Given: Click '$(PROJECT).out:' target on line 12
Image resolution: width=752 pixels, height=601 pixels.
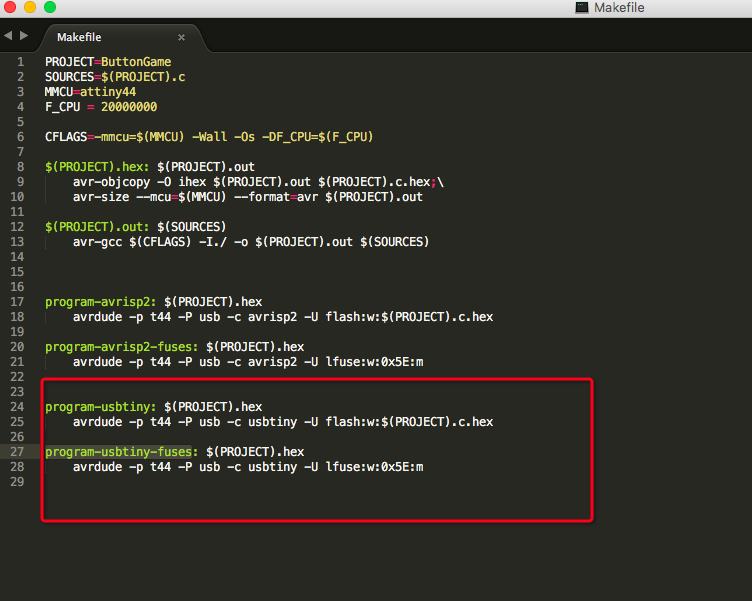Looking at the screenshot, I should [97, 227].
